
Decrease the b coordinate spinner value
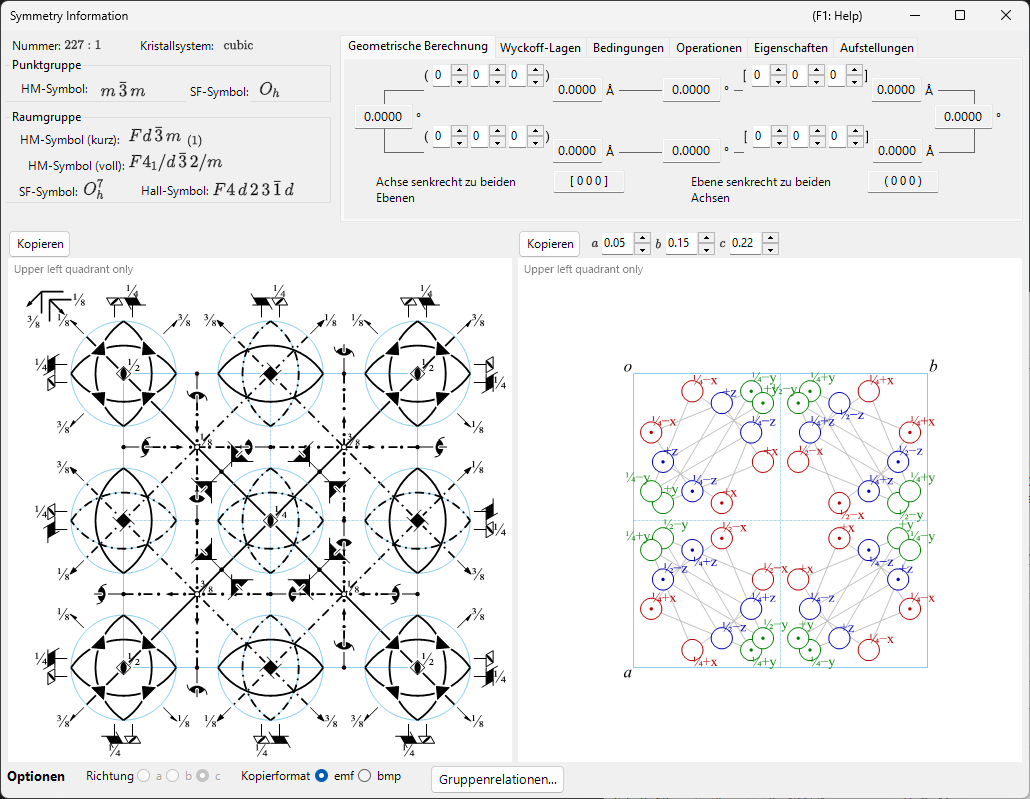(x=706, y=249)
